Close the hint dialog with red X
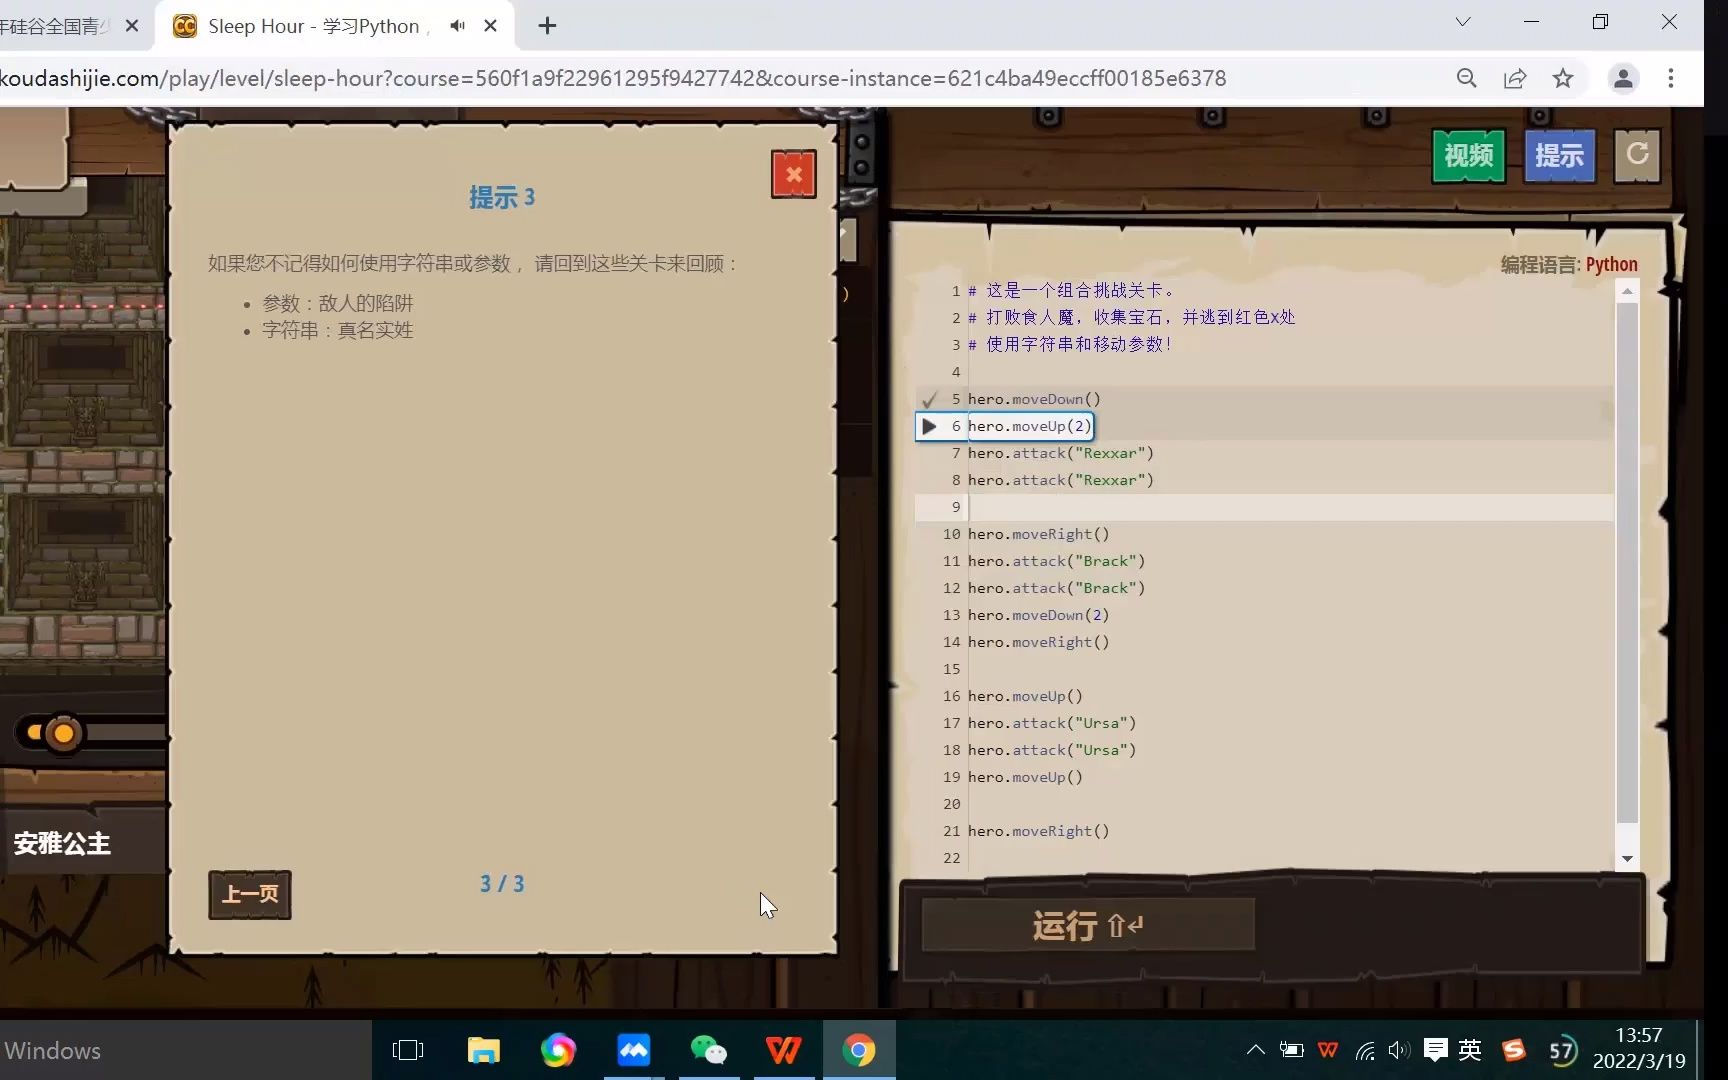1728x1080 pixels. click(793, 175)
